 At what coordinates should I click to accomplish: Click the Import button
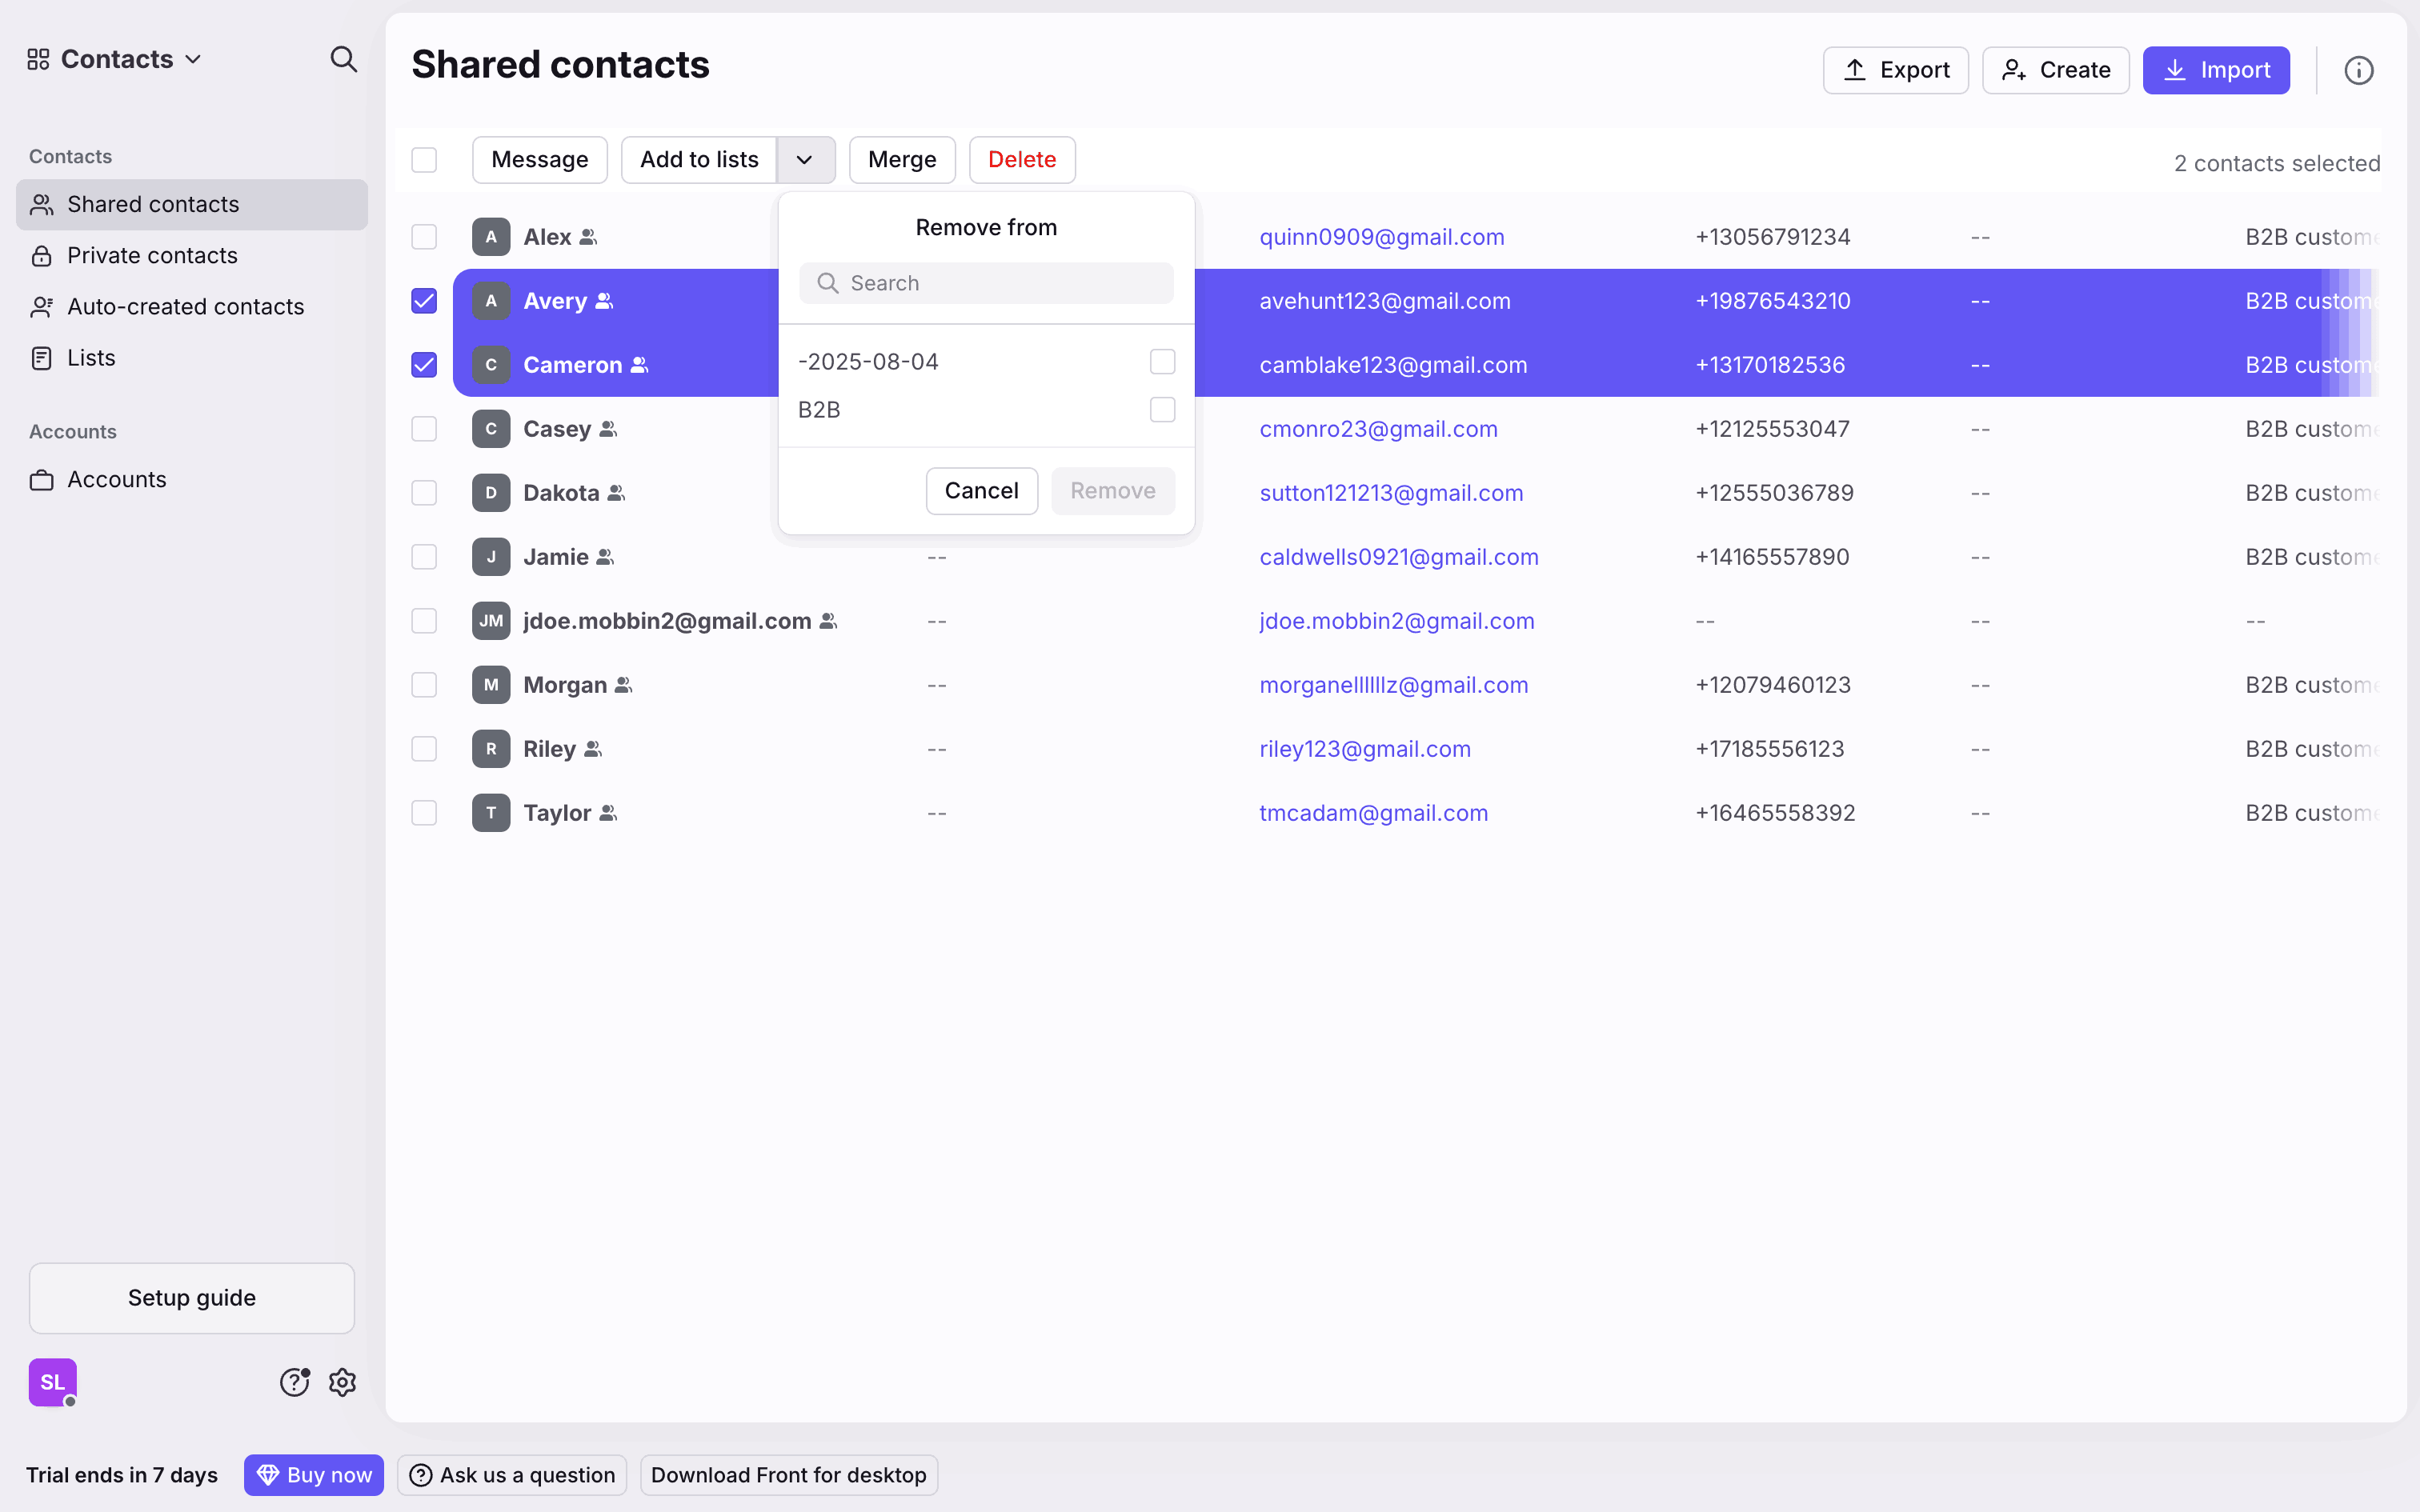click(x=2215, y=70)
